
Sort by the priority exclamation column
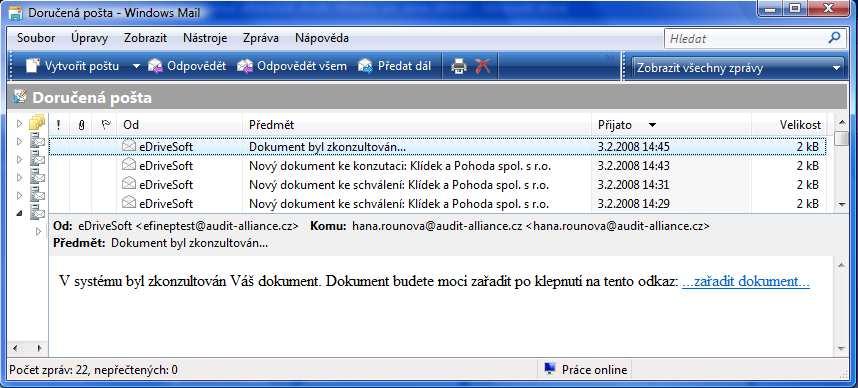[x=59, y=125]
